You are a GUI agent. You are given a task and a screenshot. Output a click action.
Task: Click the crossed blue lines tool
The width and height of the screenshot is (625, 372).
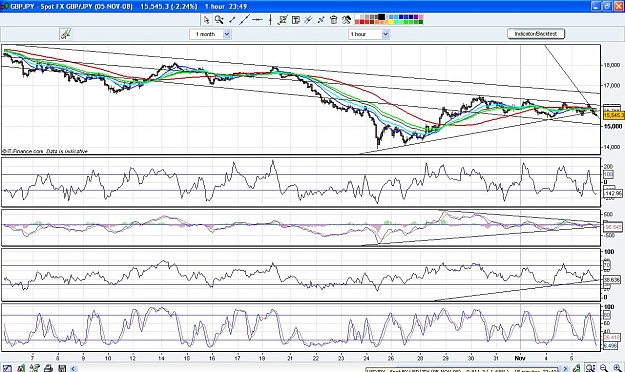pyautogui.click(x=308, y=20)
